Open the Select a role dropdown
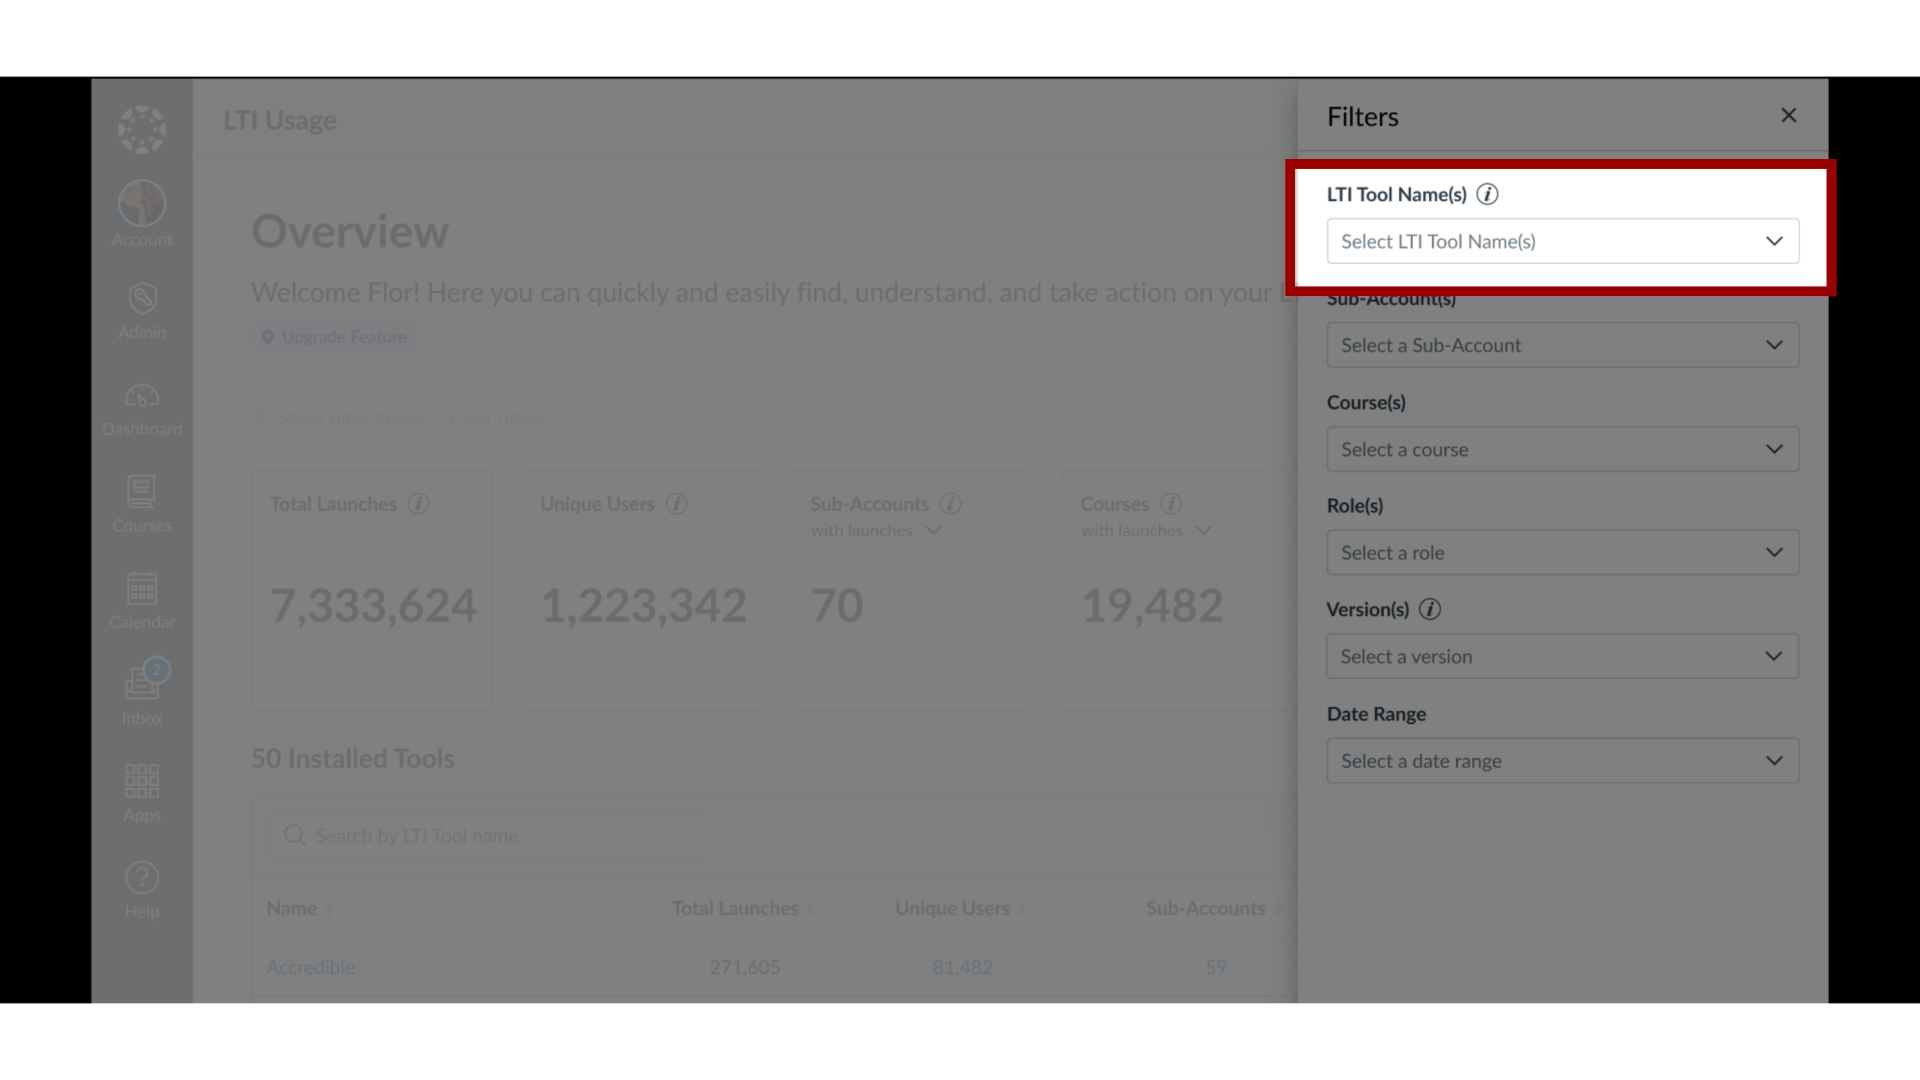 click(x=1562, y=553)
